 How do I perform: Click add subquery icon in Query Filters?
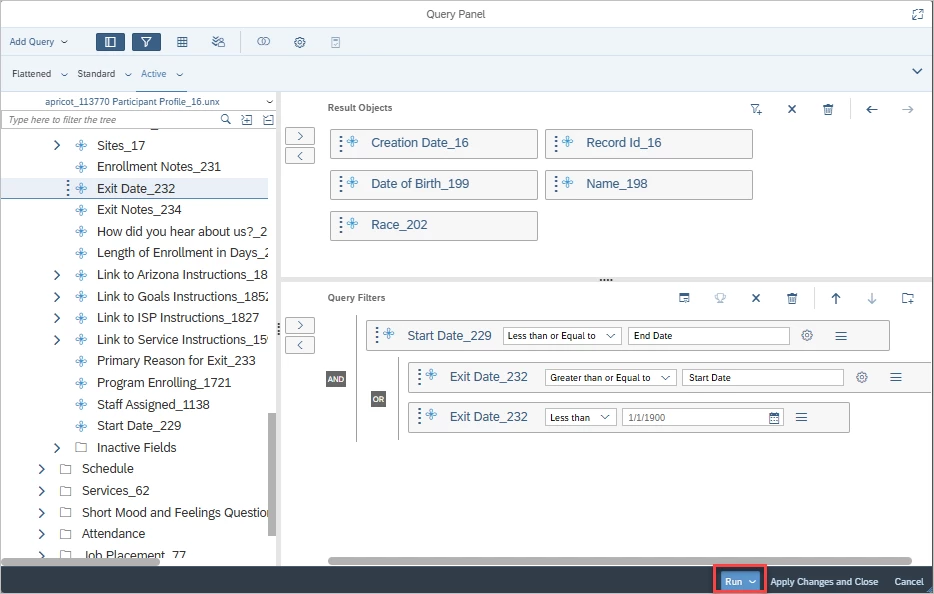(x=684, y=298)
